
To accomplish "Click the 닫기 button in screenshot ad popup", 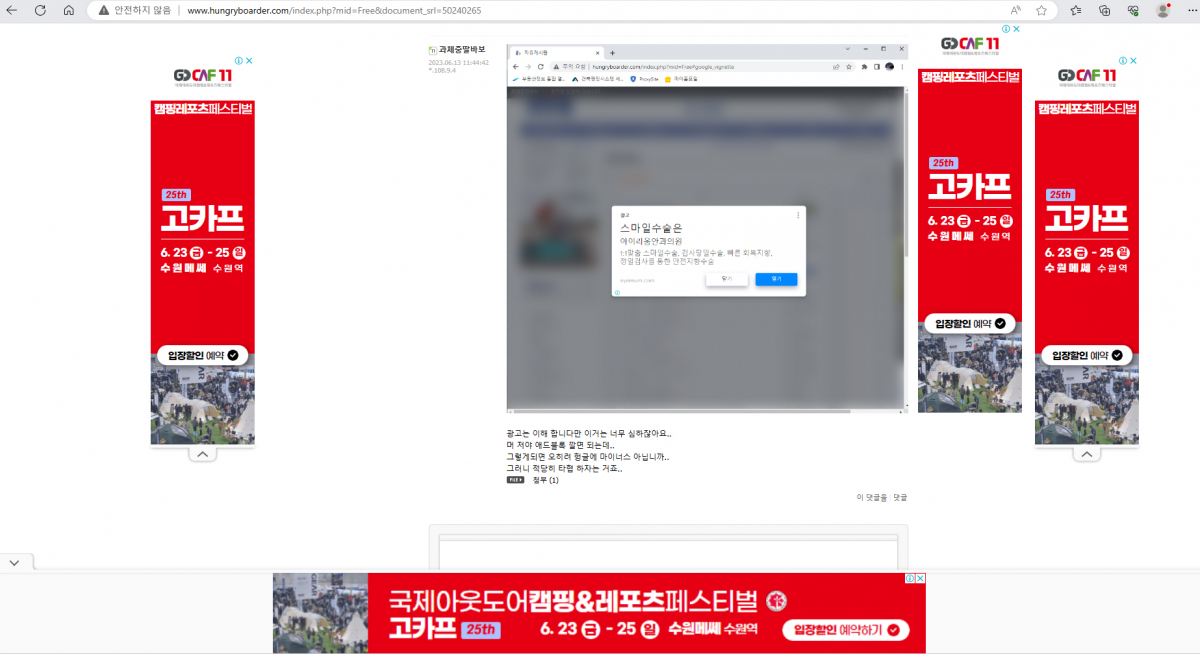I will click(x=726, y=279).
